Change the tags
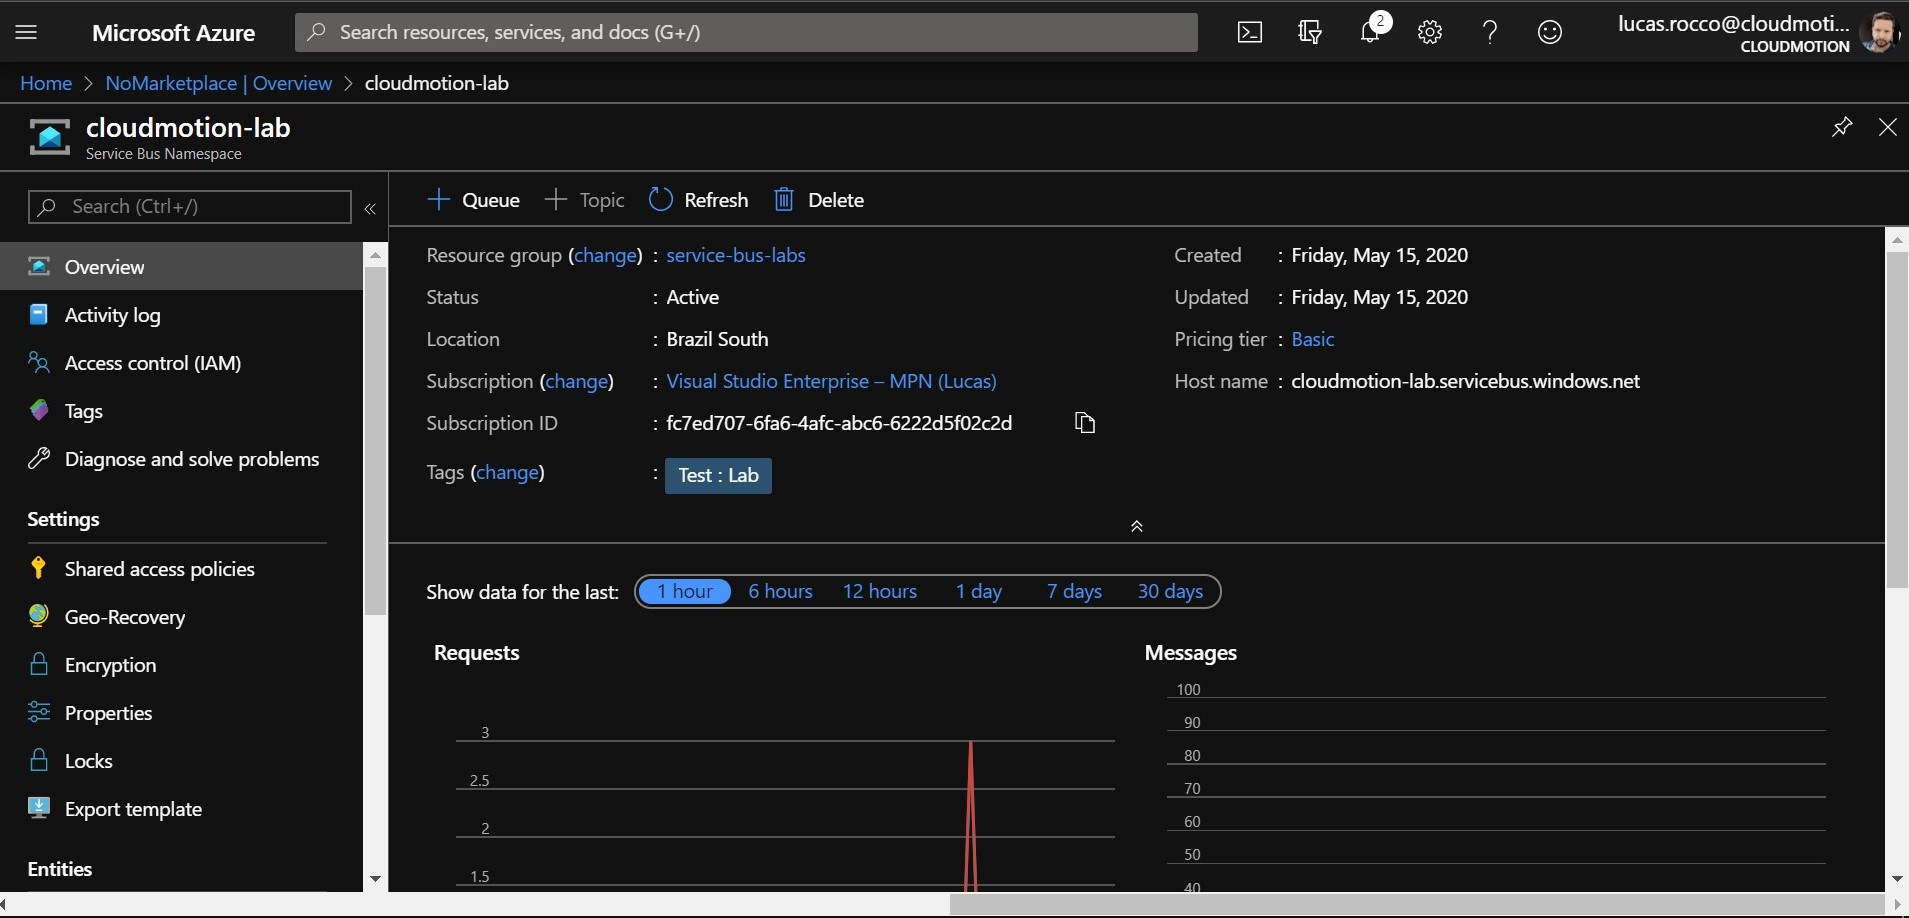The image size is (1909, 918). (x=507, y=472)
